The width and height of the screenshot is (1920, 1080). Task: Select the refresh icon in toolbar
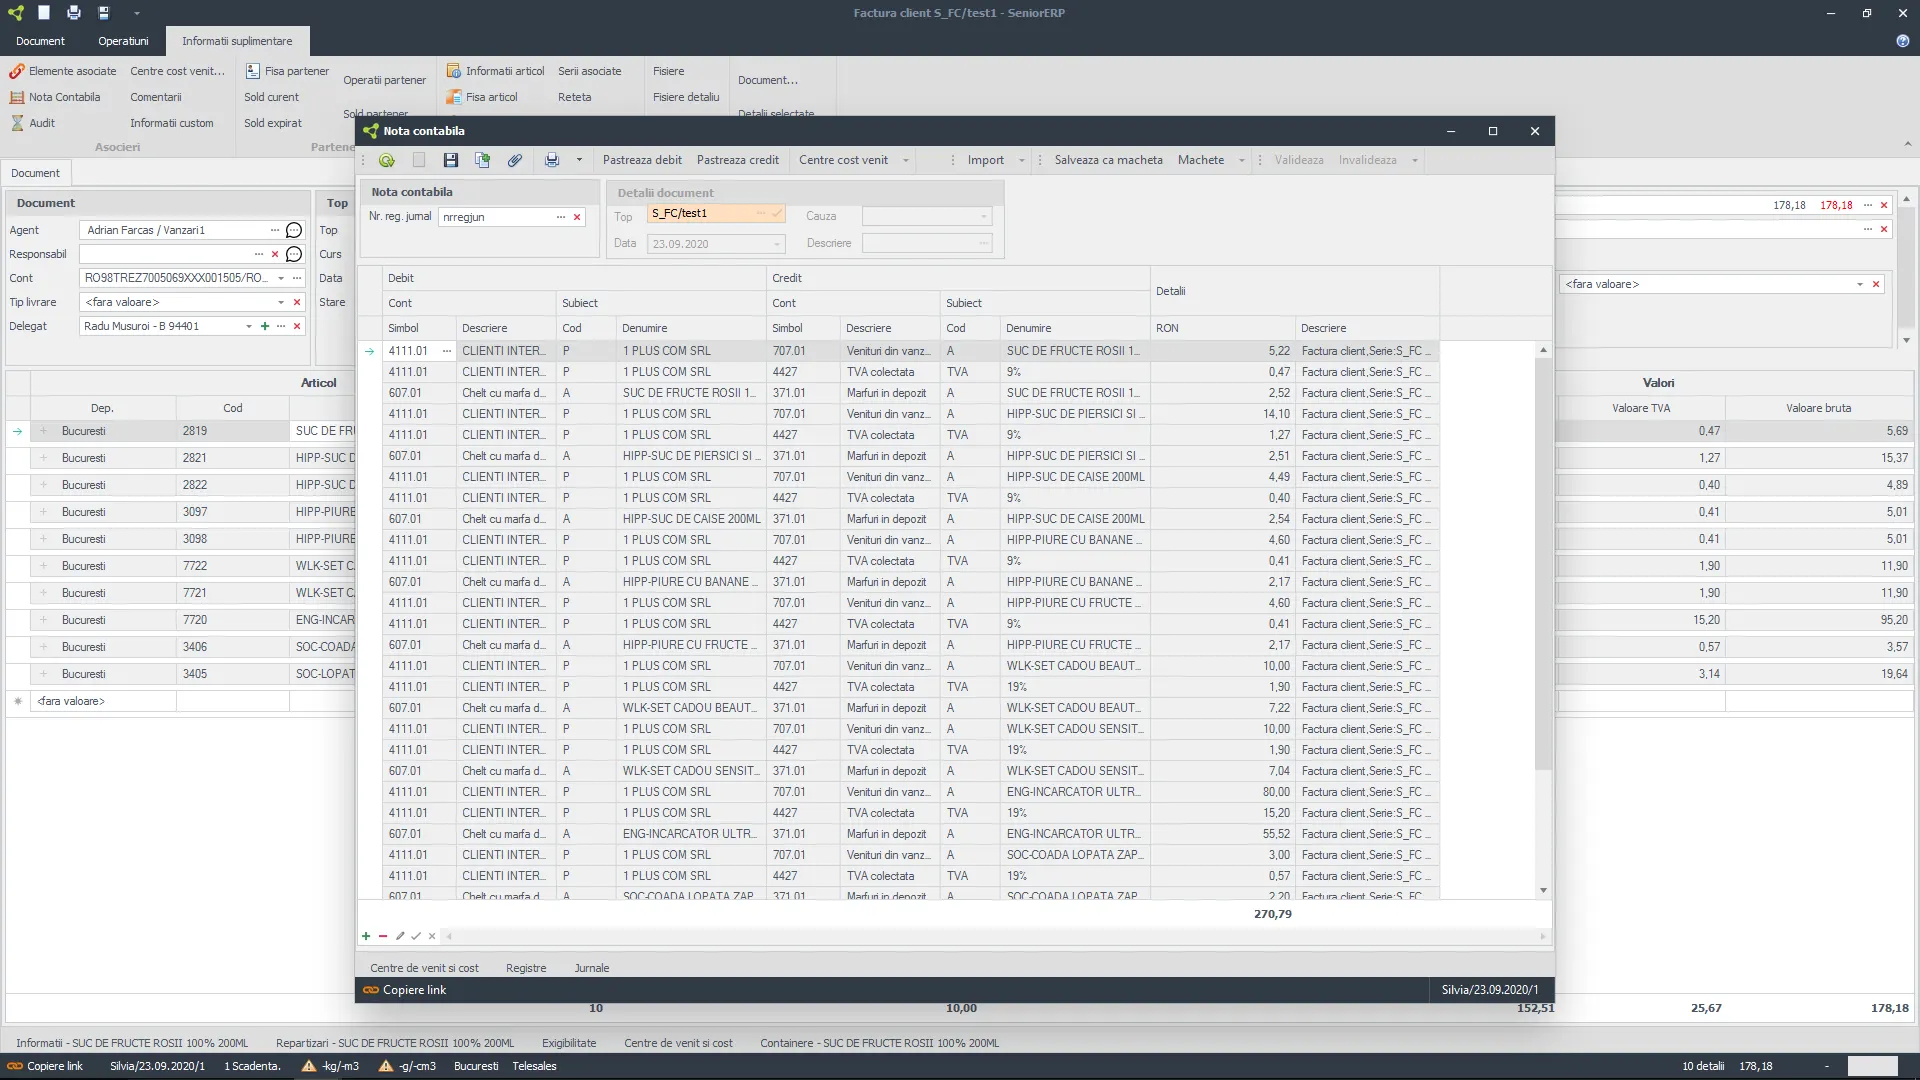(x=386, y=160)
